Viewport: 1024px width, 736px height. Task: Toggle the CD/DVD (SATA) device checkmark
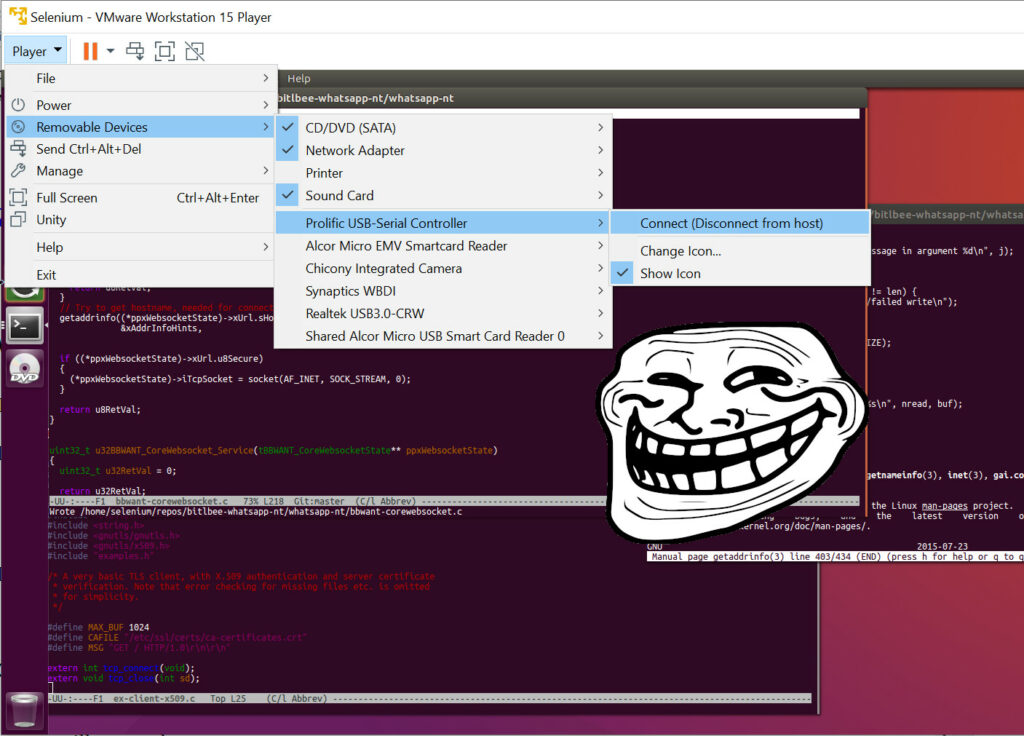pos(287,127)
